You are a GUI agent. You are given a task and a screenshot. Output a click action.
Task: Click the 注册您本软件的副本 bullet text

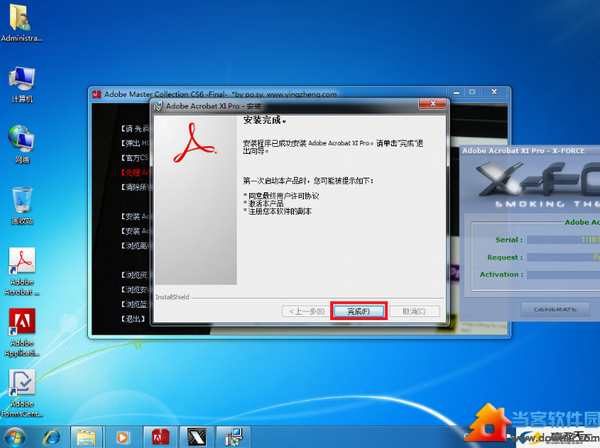pos(280,211)
